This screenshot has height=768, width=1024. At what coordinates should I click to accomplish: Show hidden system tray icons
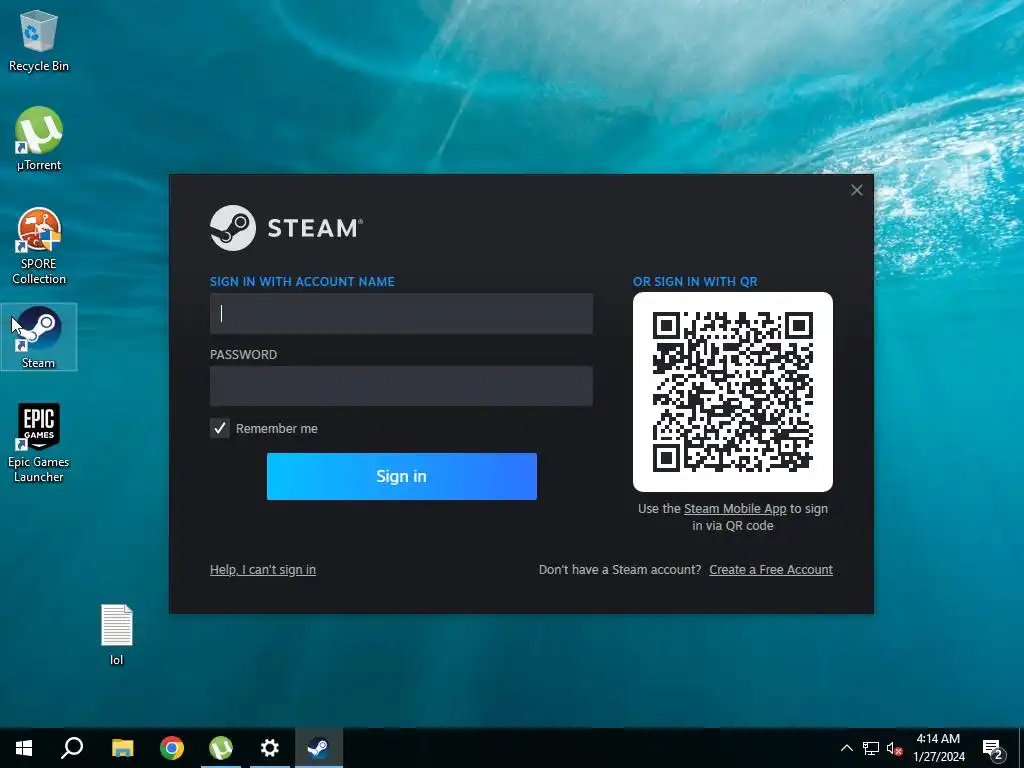tap(846, 748)
